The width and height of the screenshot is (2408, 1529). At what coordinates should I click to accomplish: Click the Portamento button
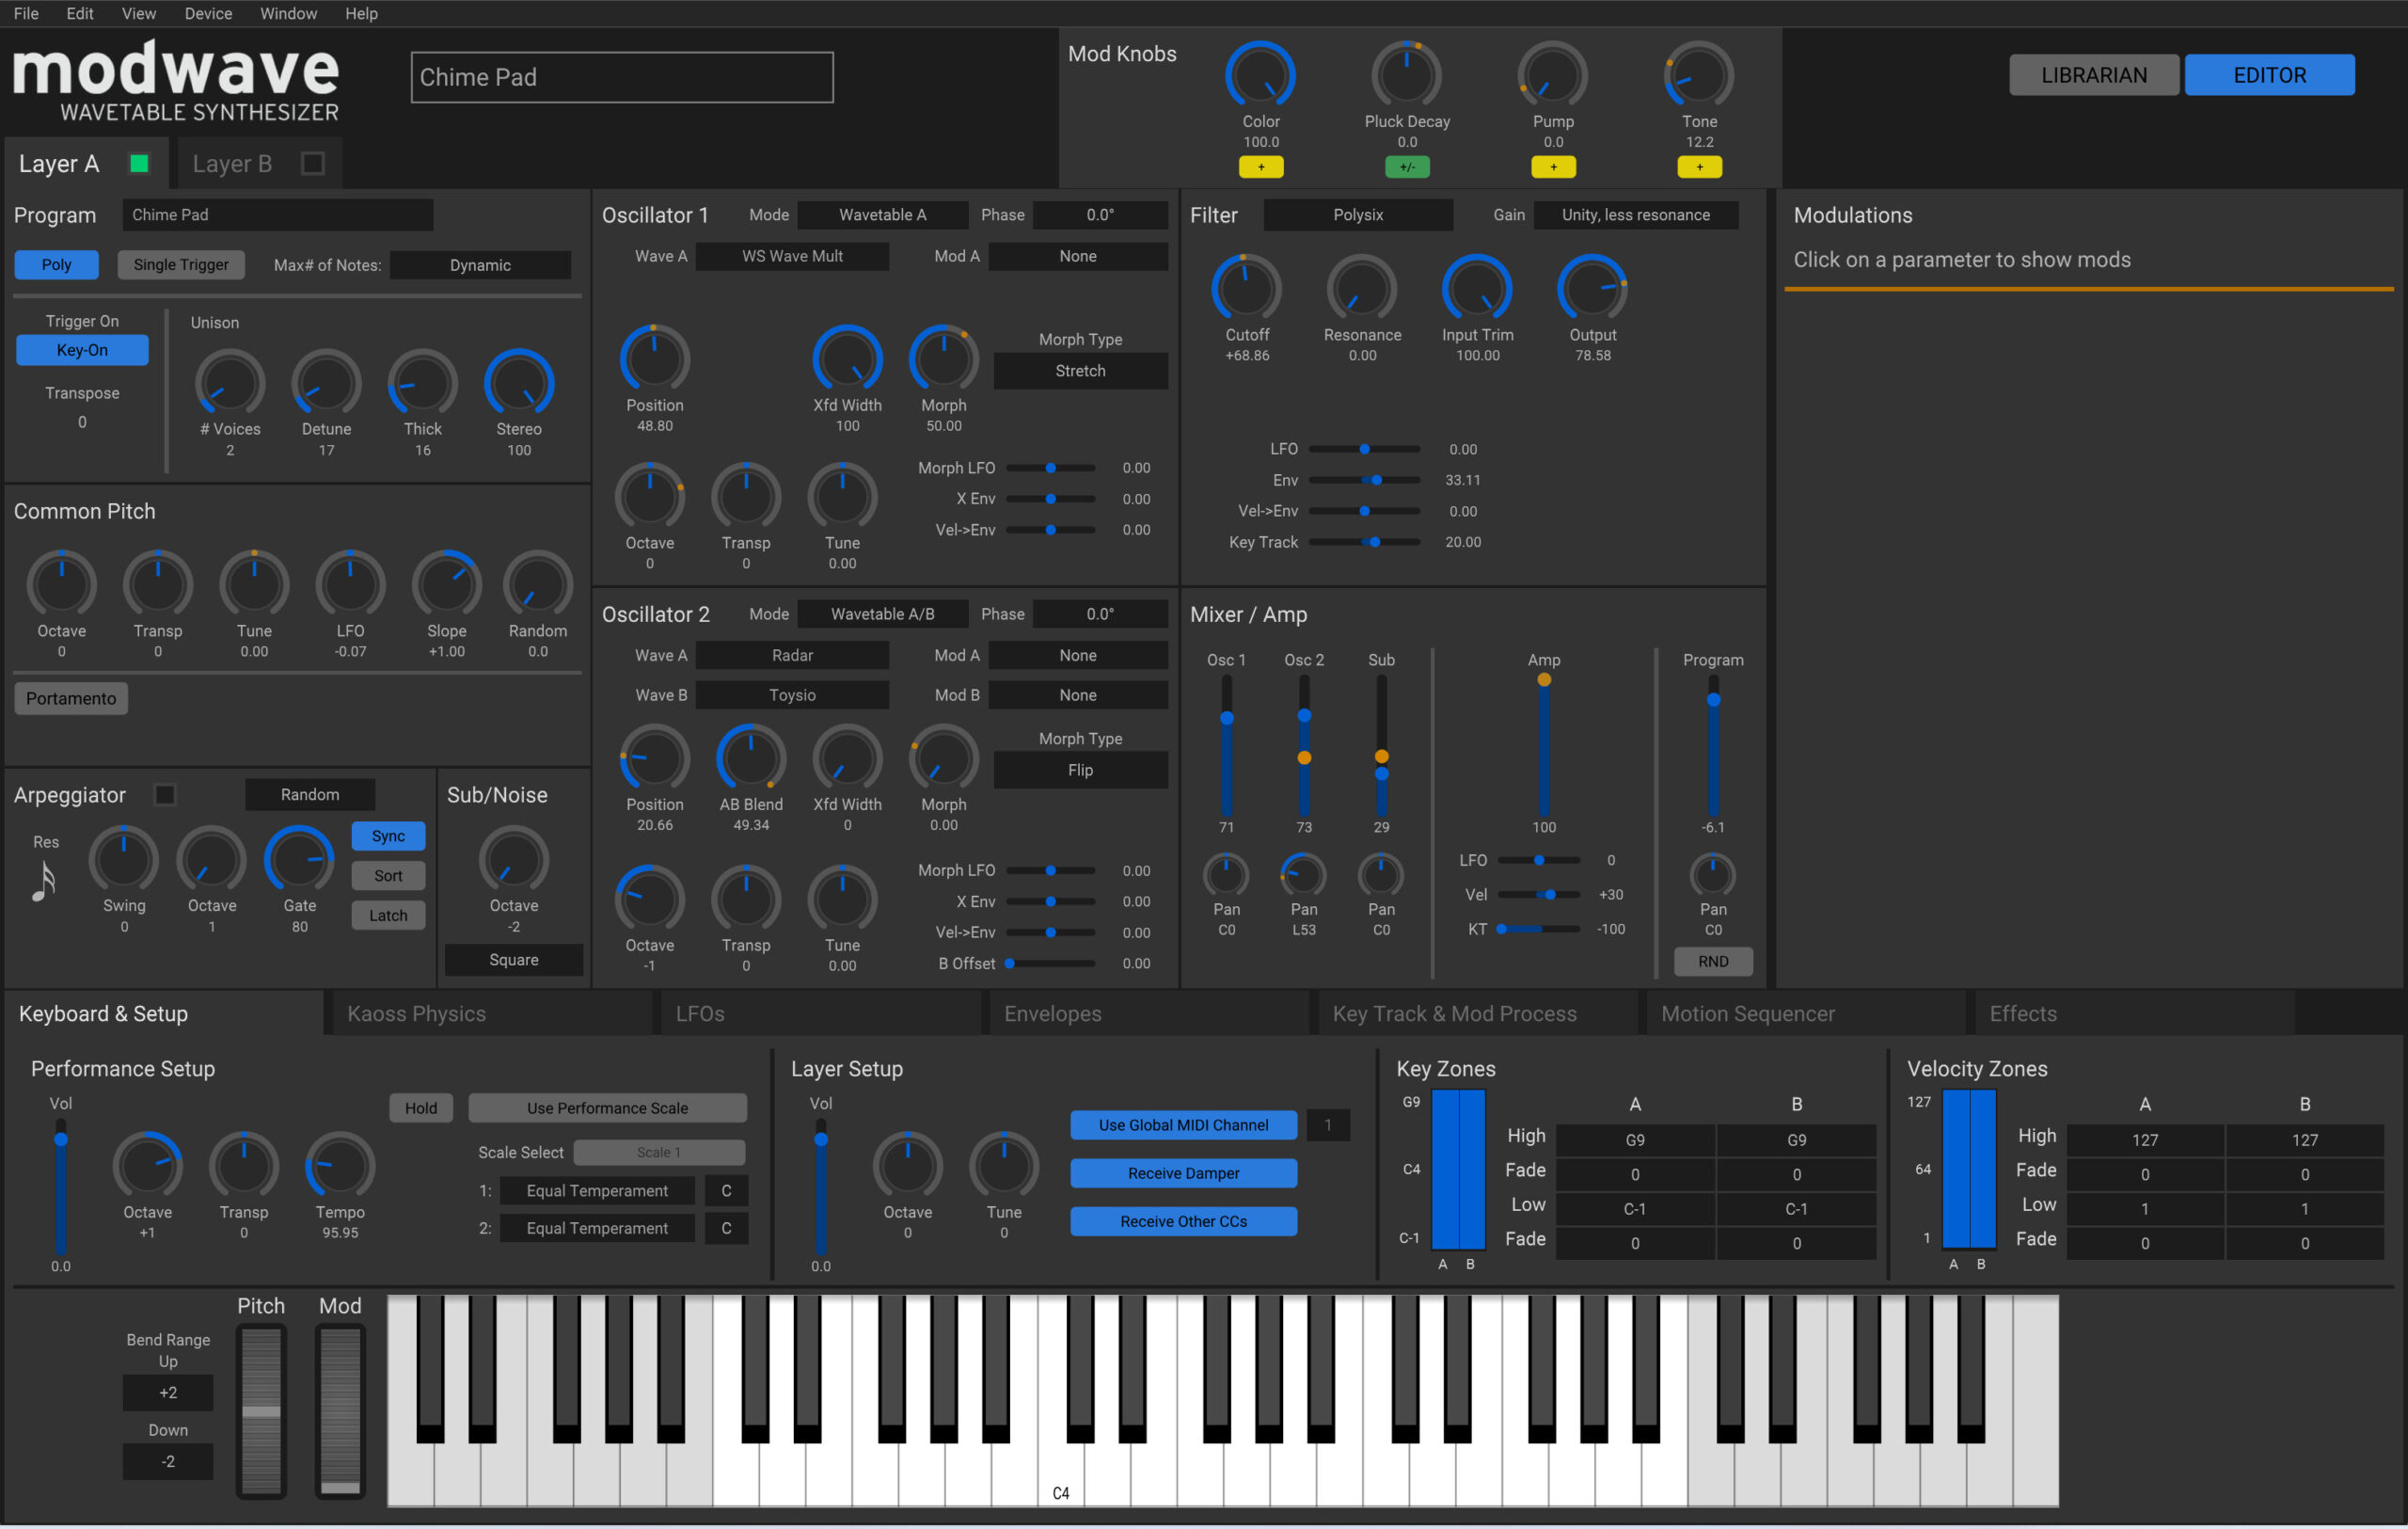click(x=71, y=699)
